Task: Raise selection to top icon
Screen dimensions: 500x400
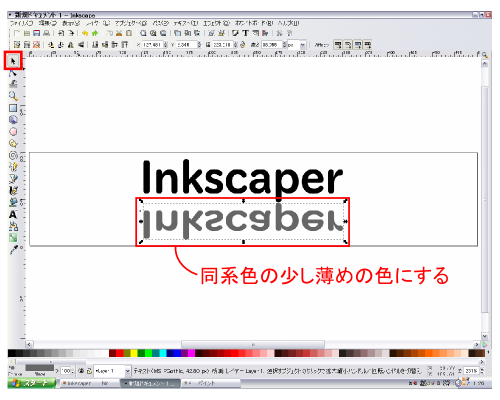Action: pos(125,45)
